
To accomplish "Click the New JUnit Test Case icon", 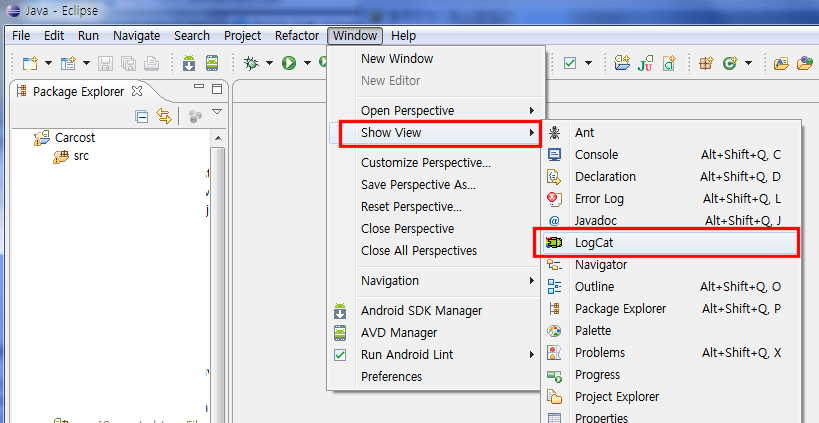I will point(646,63).
